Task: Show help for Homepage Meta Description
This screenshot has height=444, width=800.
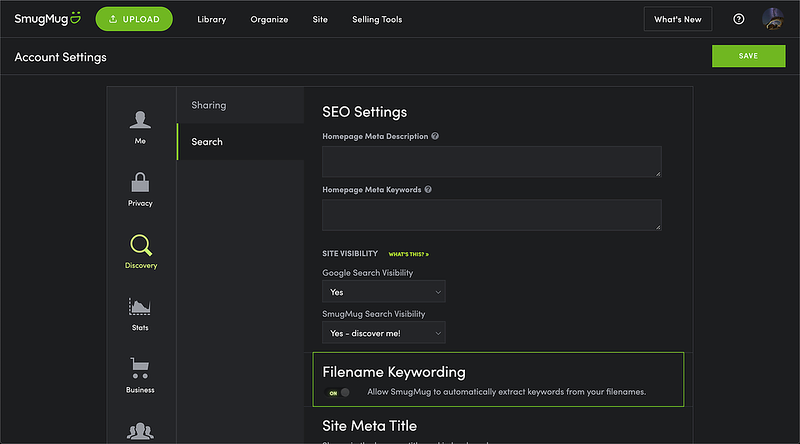Action: tap(435, 136)
